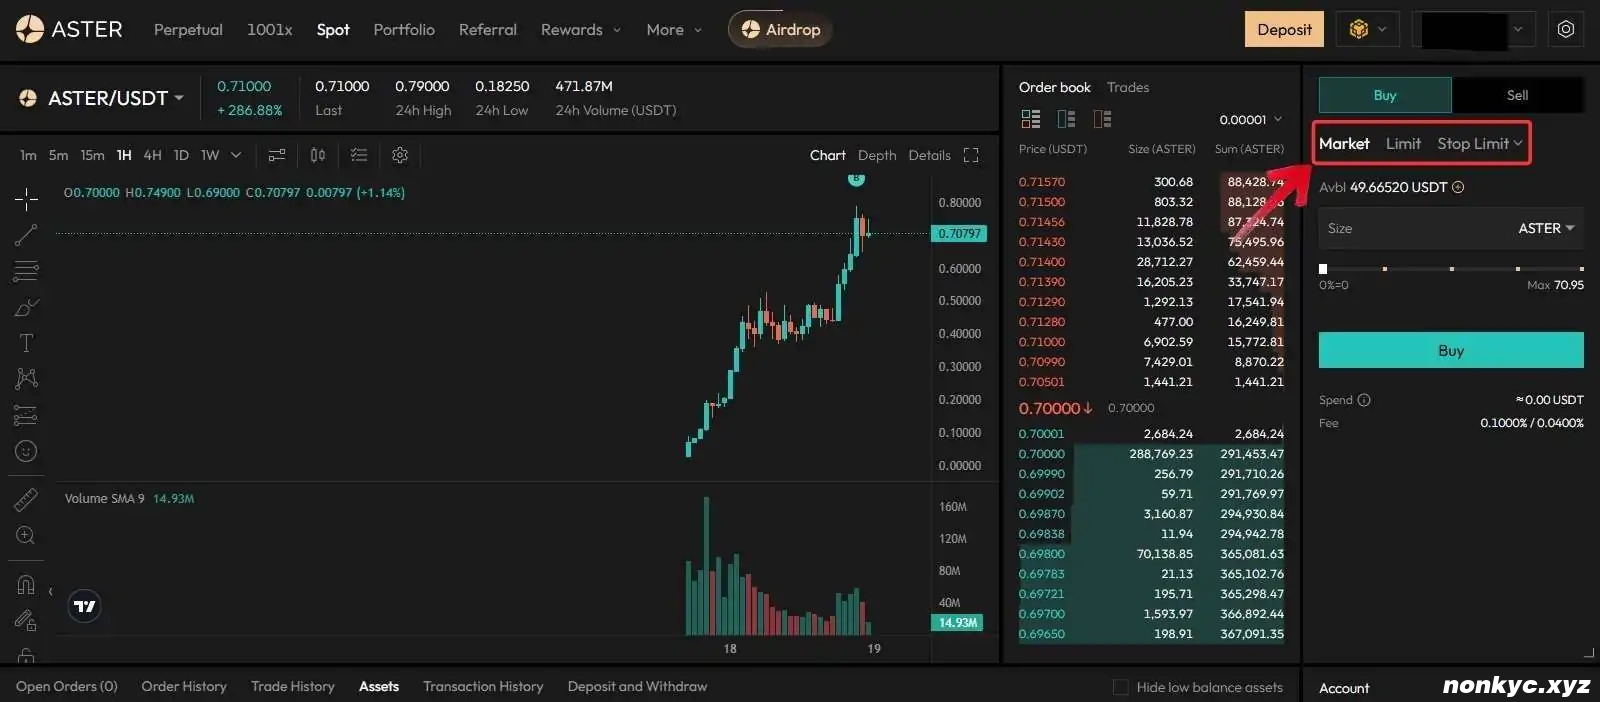The width and height of the screenshot is (1600, 702).
Task: Check Hide low balance assets
Action: coord(1121,687)
